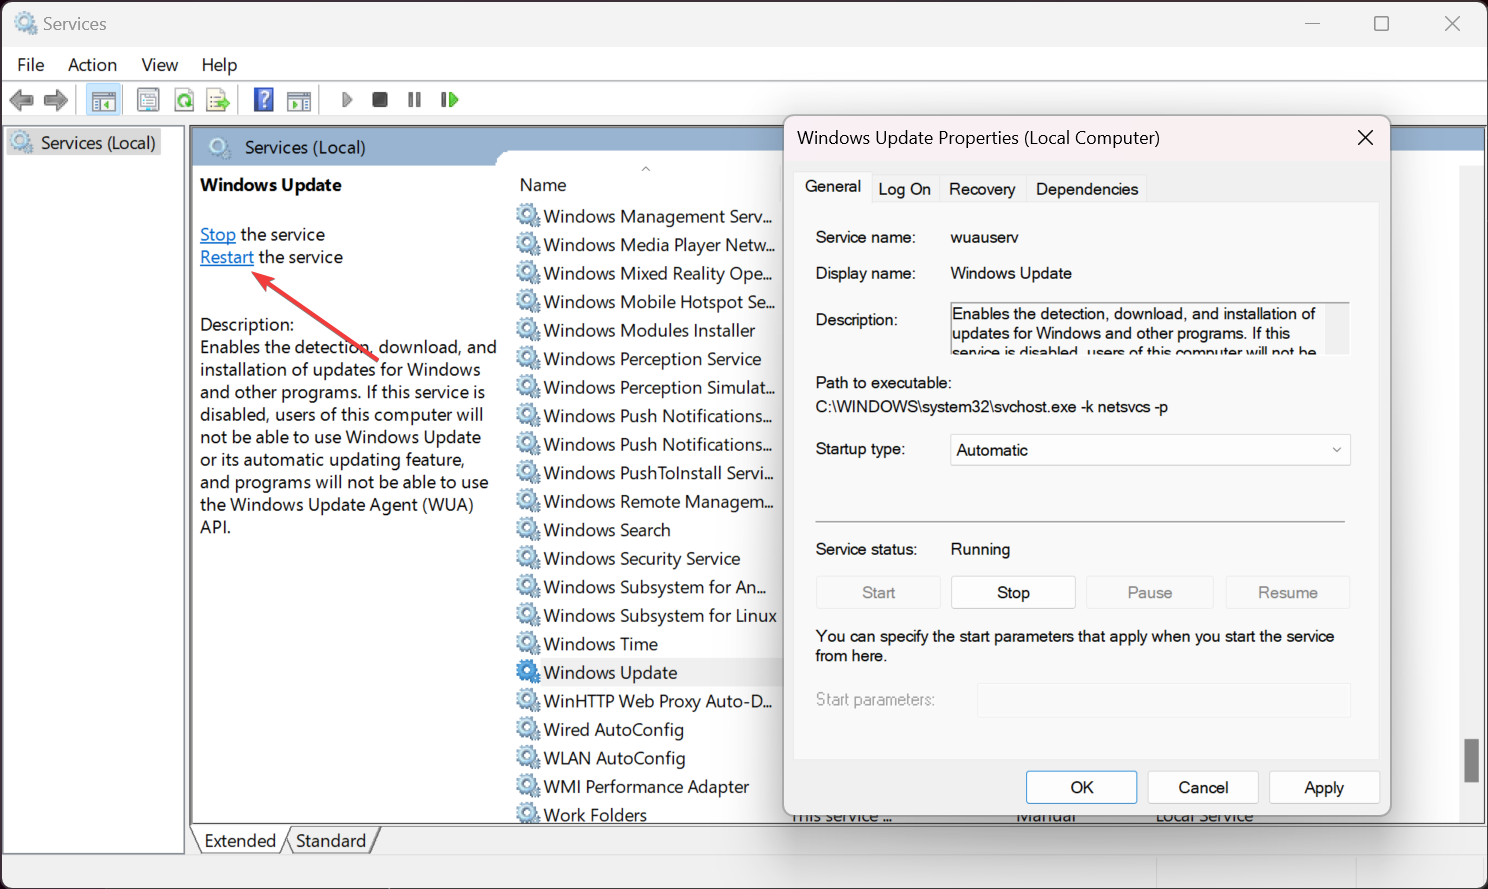Click the Back arrow in the toolbar
The height and width of the screenshot is (889, 1488).
[x=21, y=100]
